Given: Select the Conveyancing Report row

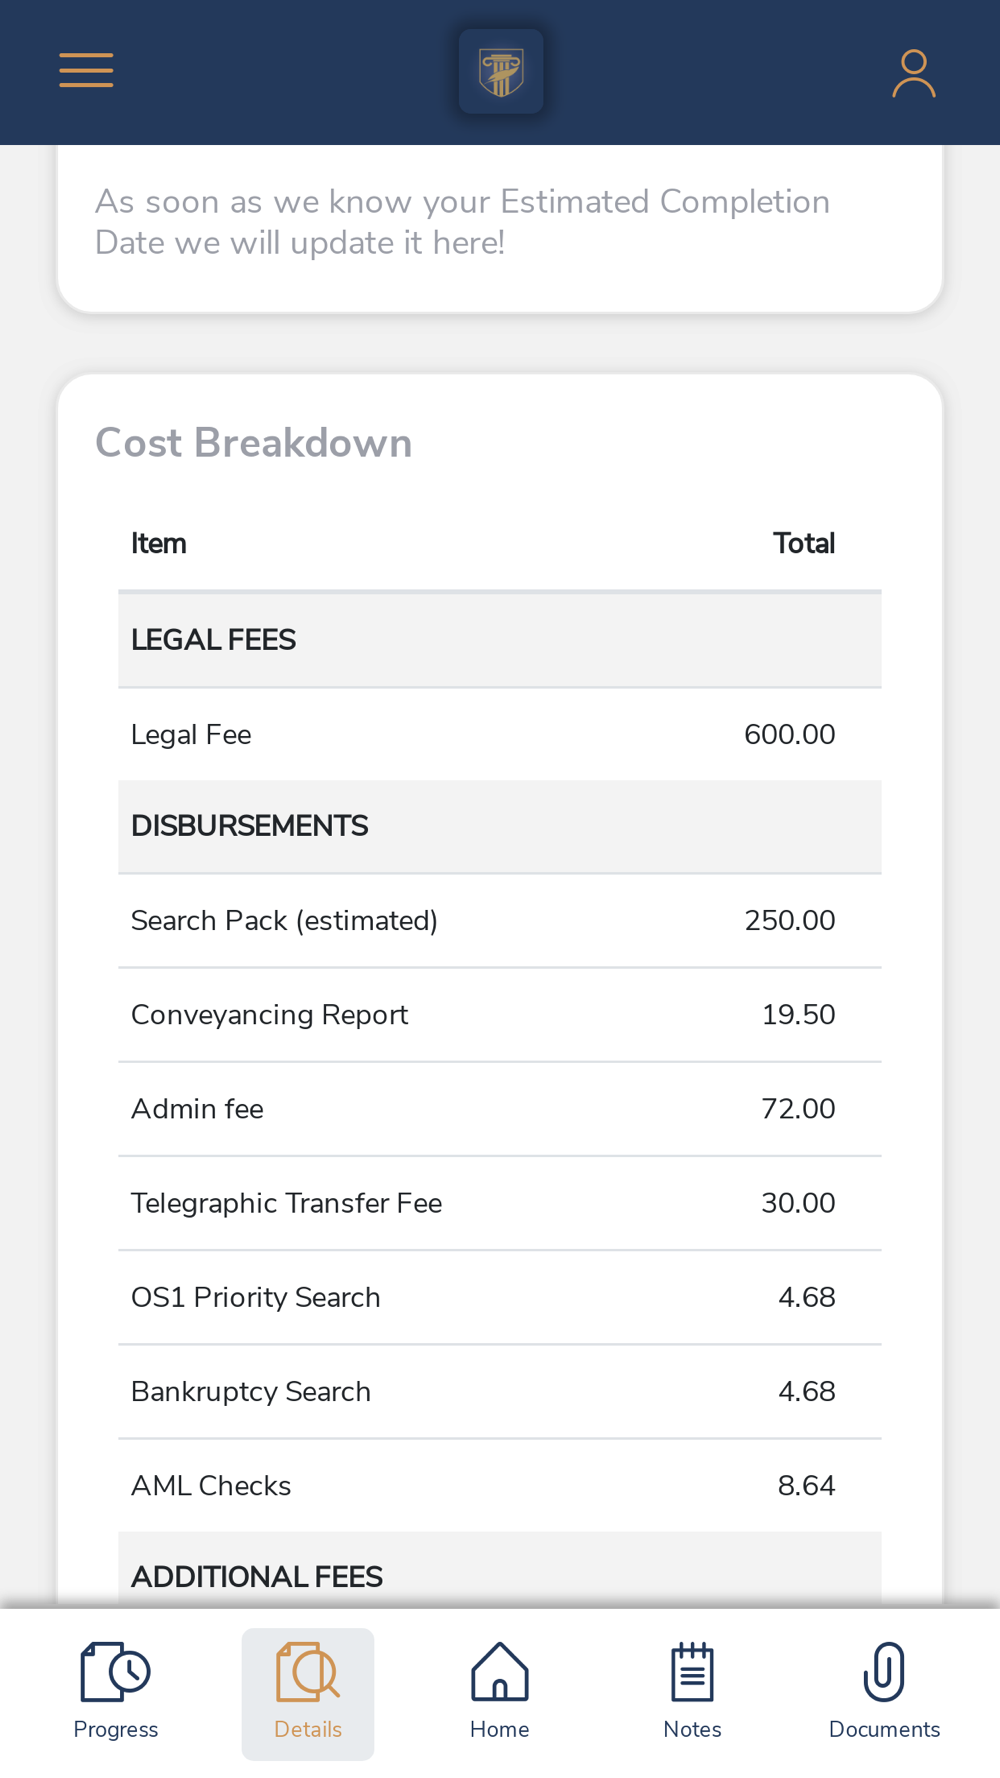Looking at the screenshot, I should pyautogui.click(x=499, y=1015).
